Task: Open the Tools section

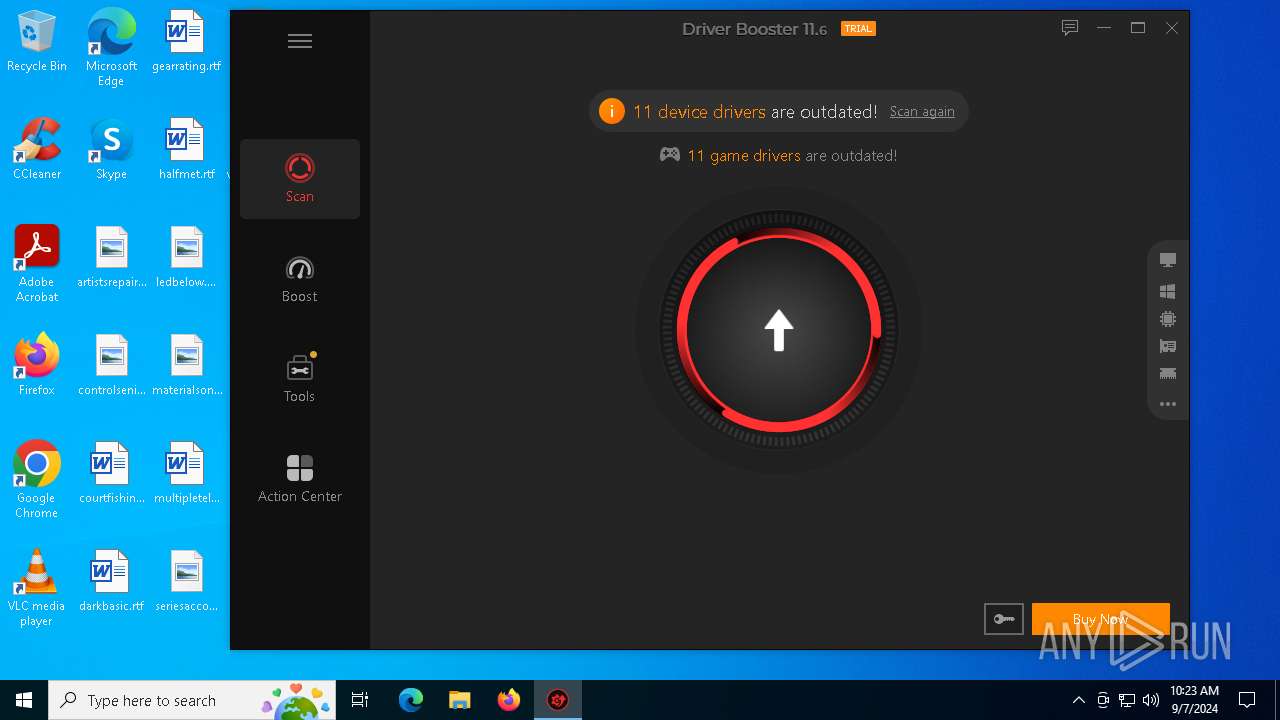Action: pos(300,379)
